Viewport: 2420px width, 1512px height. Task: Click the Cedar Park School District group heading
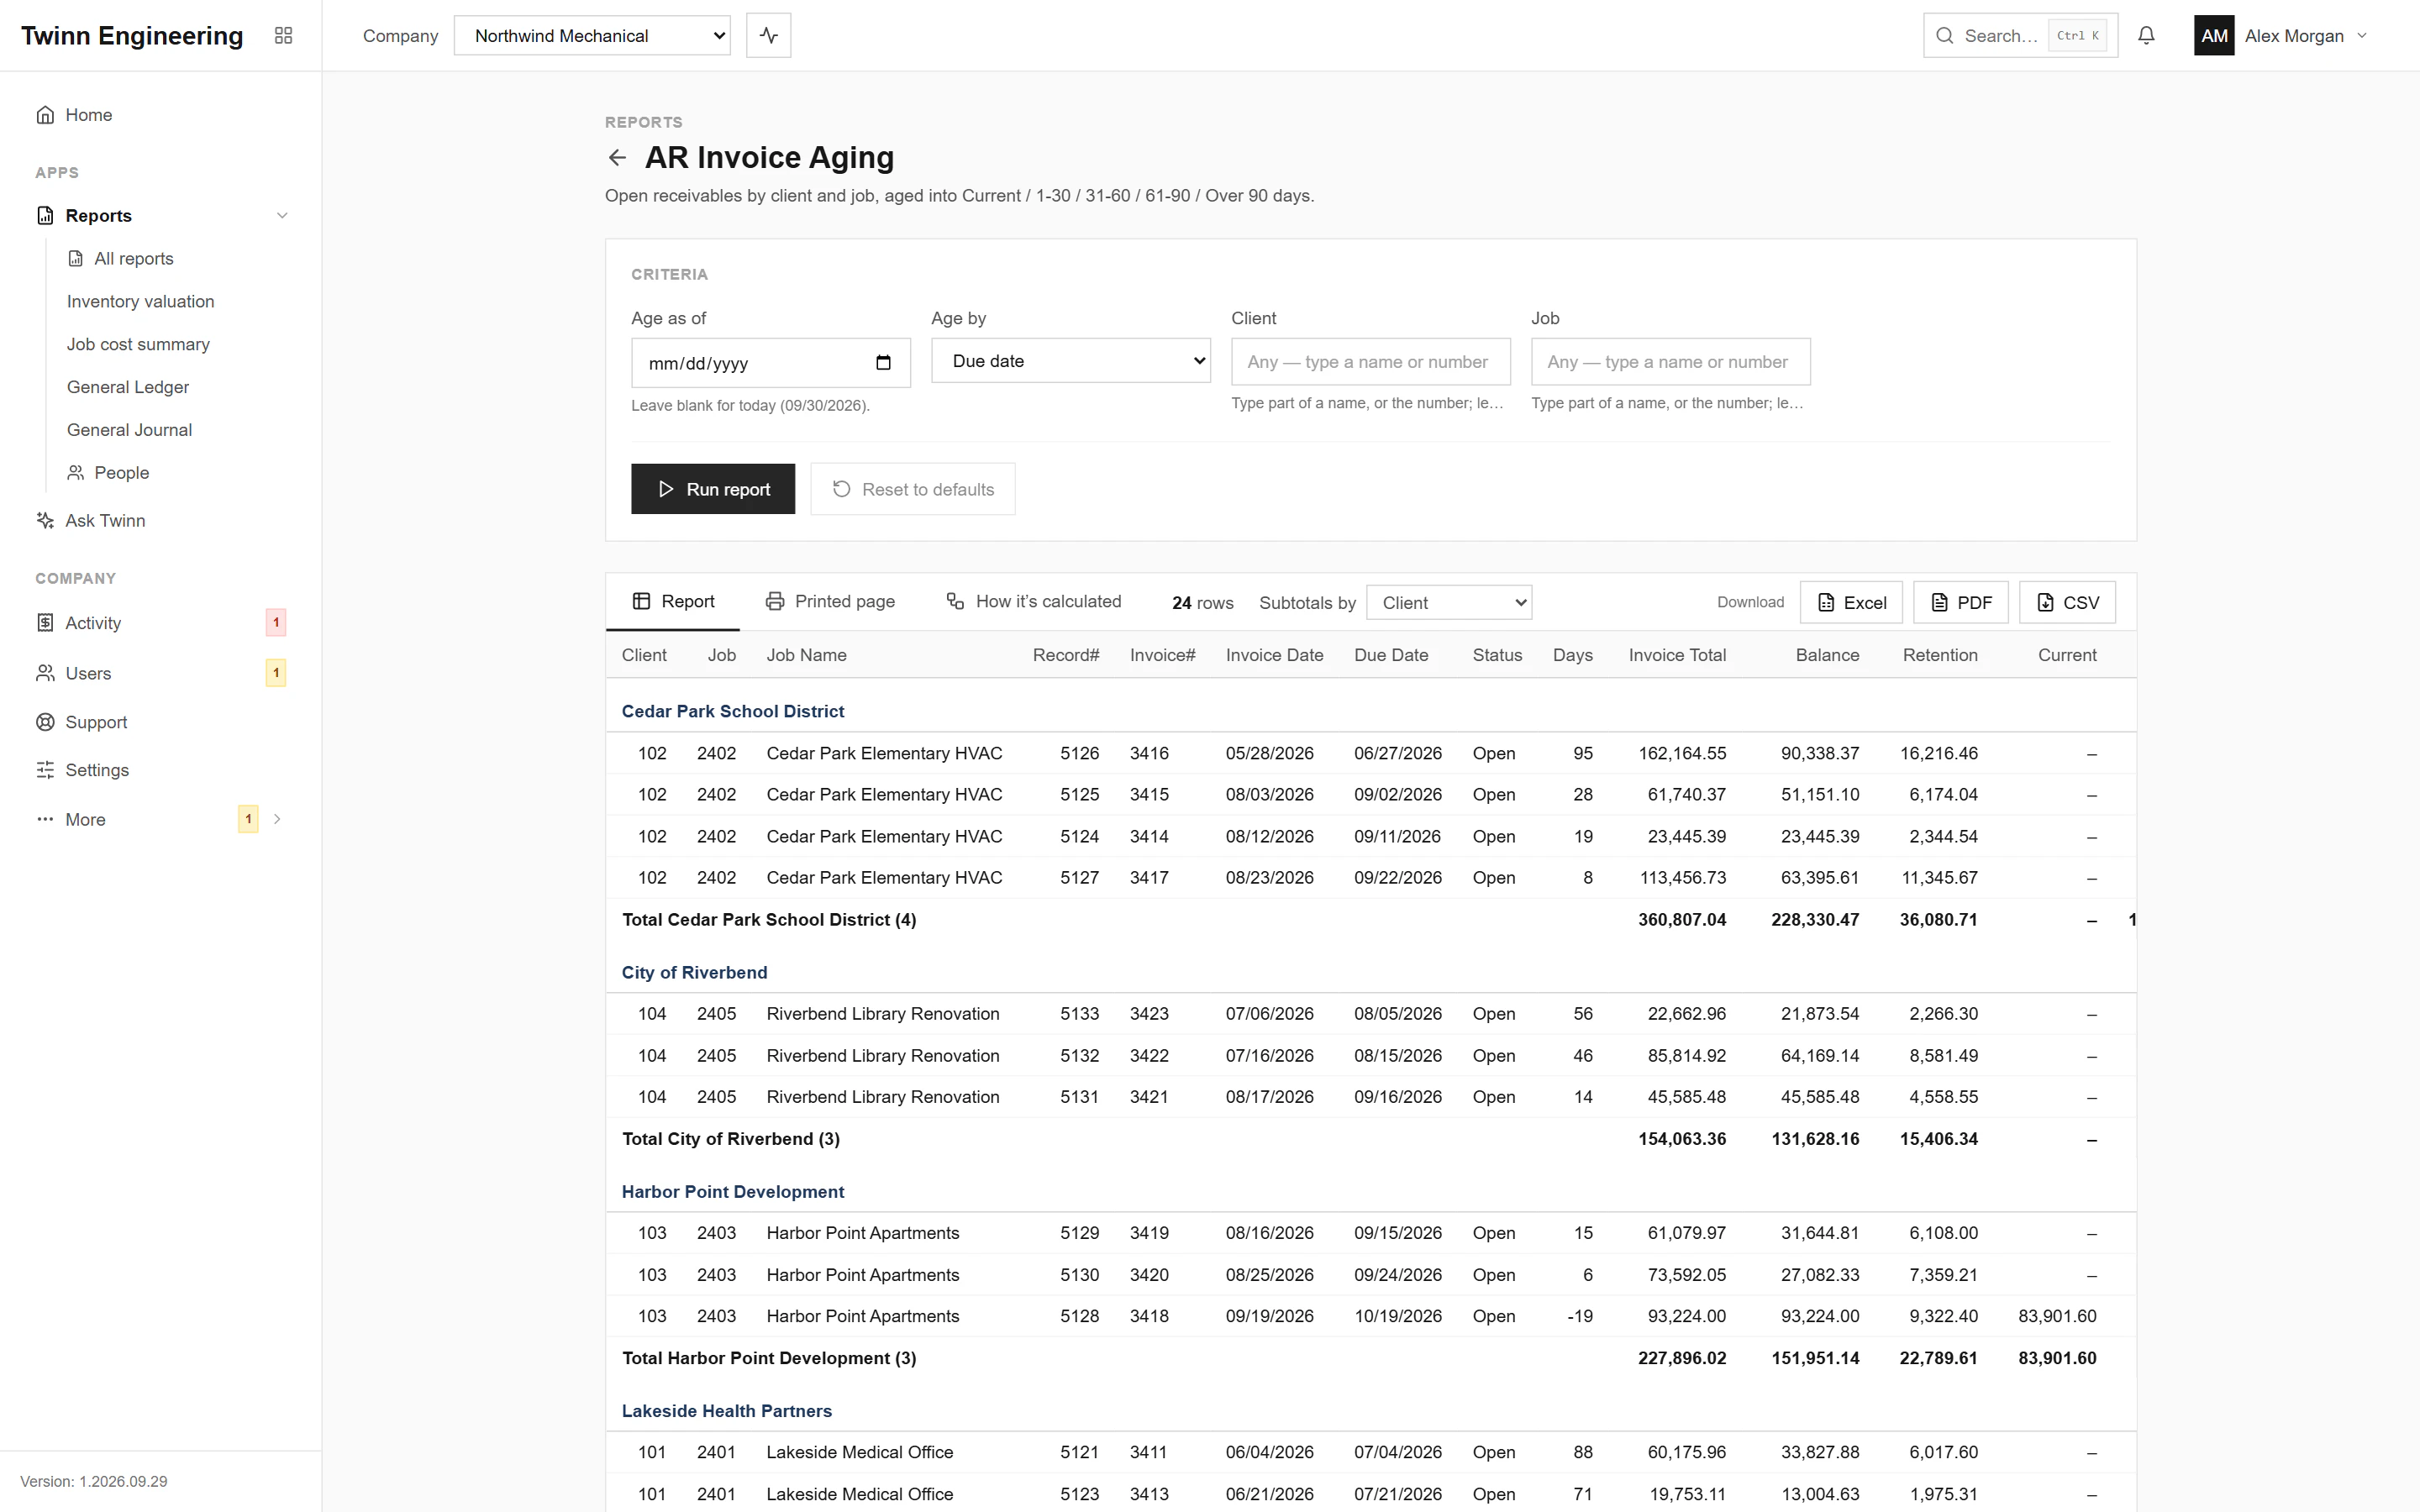[732, 711]
